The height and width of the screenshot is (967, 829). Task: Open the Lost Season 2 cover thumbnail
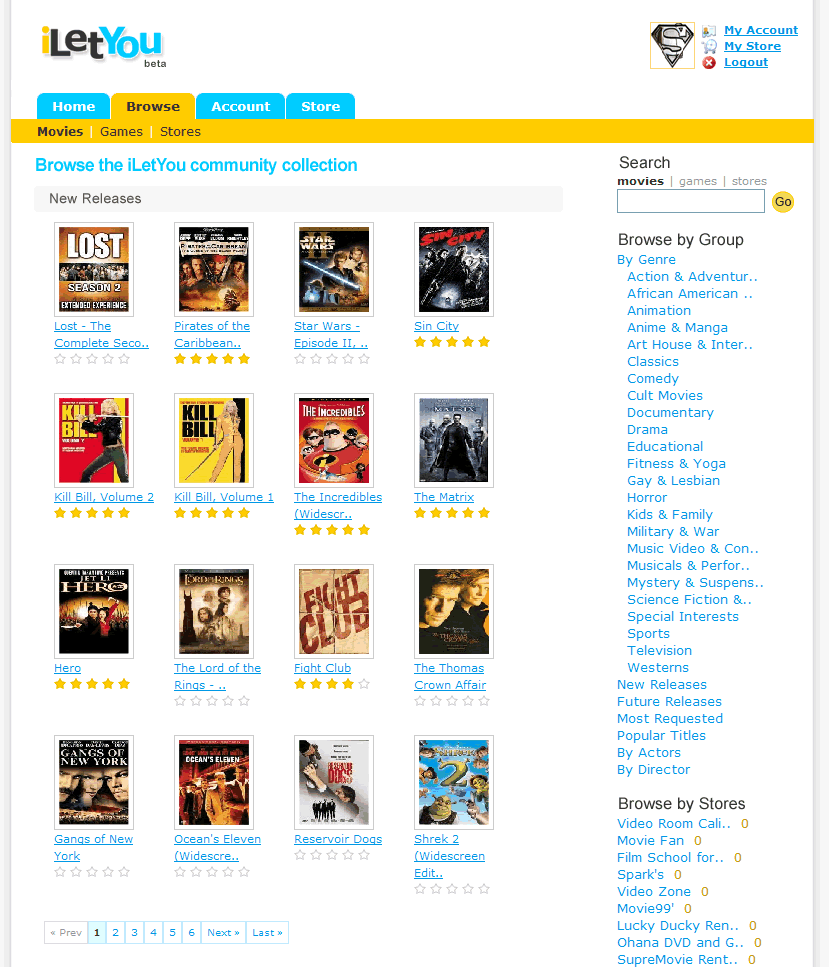(94, 270)
